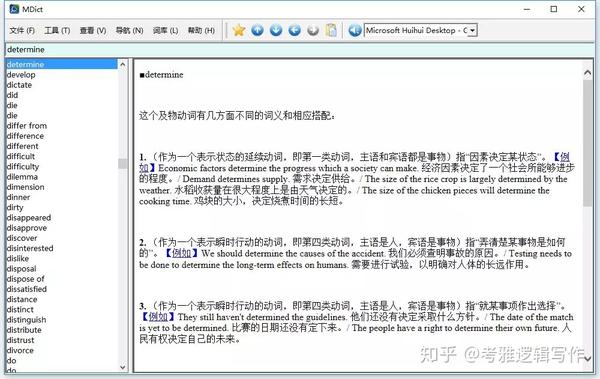Select differ from in the word list

click(27, 126)
